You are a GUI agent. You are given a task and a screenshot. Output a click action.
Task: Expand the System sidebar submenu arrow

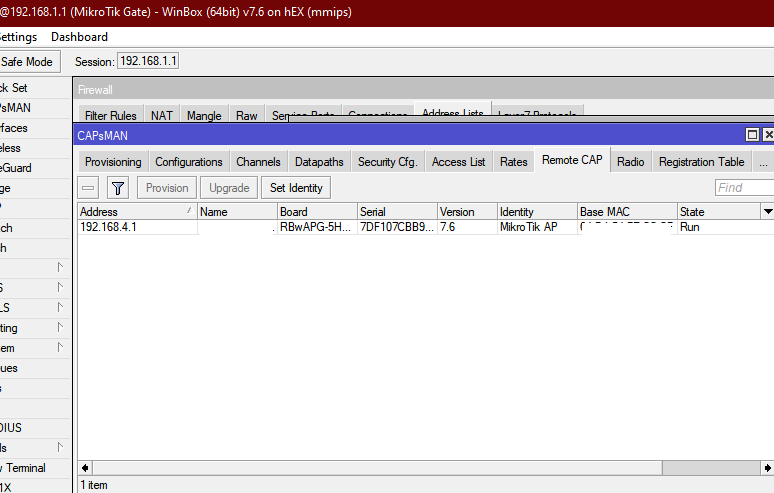click(60, 347)
